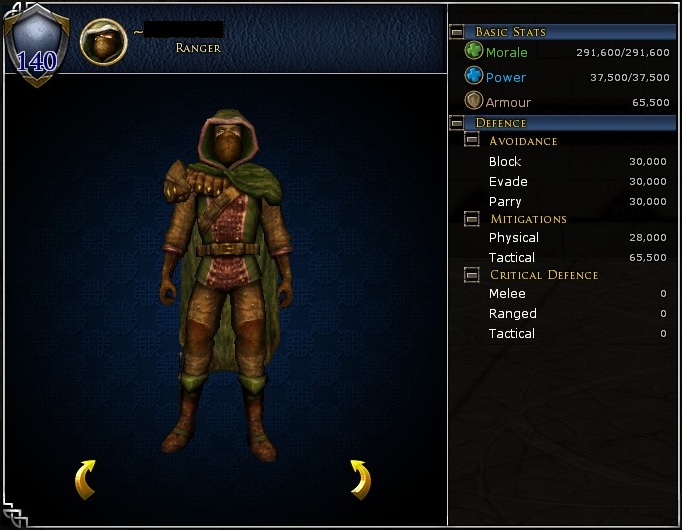Select the Evade stat row
The width and height of the screenshot is (682, 530).
577,181
